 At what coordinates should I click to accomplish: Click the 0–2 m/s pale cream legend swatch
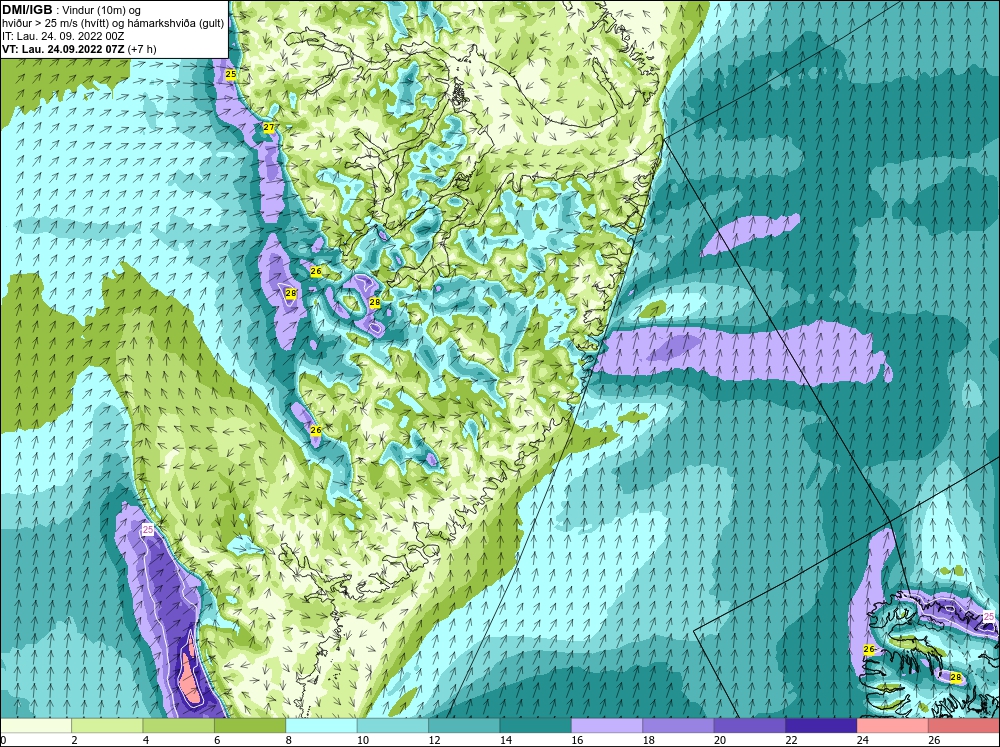pyautogui.click(x=36, y=726)
